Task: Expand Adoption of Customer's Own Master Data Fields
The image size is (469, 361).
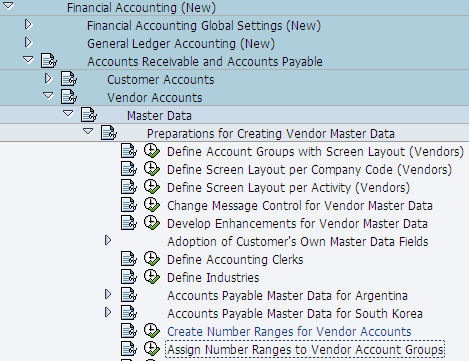Action: pos(108,240)
